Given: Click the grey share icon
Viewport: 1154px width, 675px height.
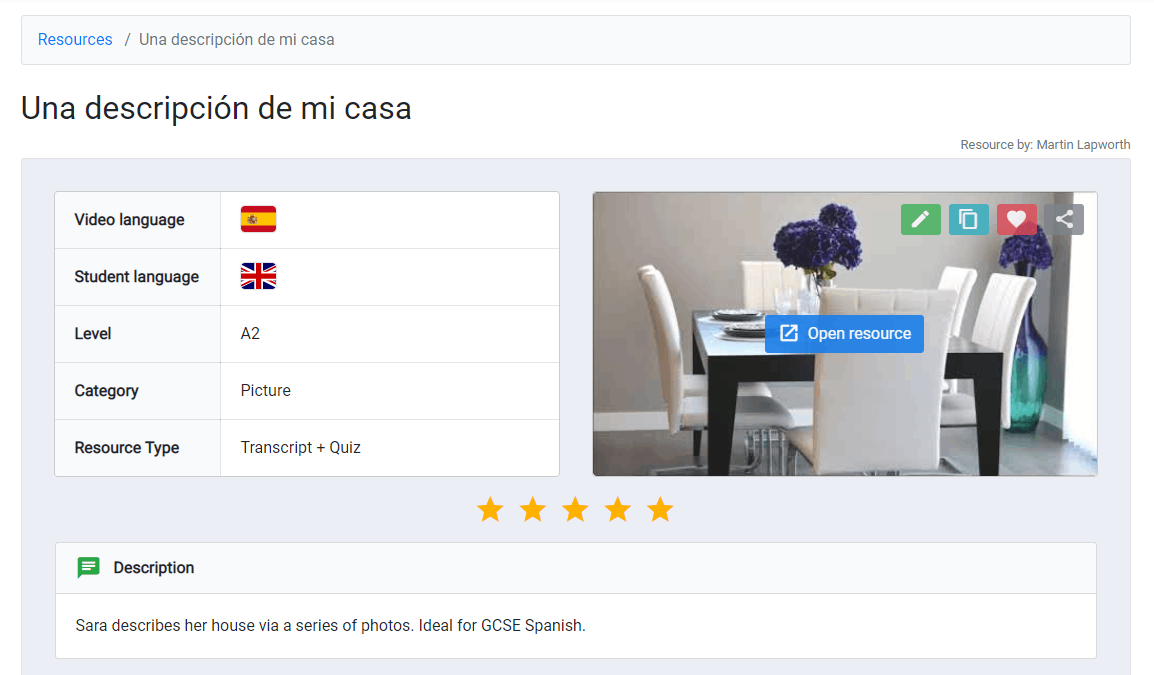Looking at the screenshot, I should [x=1064, y=219].
